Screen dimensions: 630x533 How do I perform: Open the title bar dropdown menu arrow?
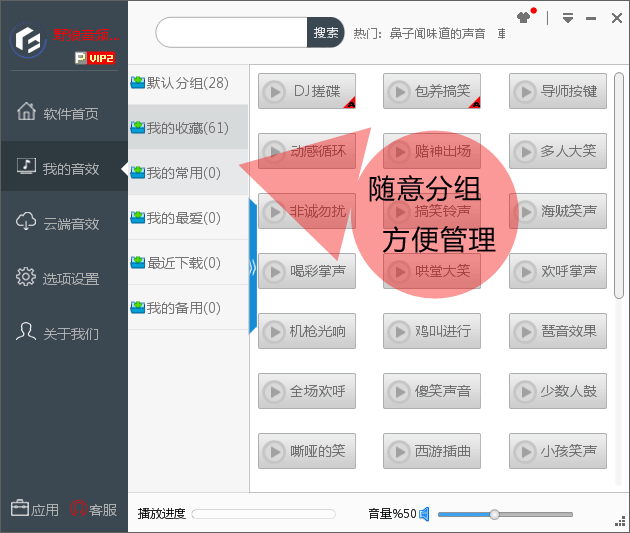coord(568,18)
